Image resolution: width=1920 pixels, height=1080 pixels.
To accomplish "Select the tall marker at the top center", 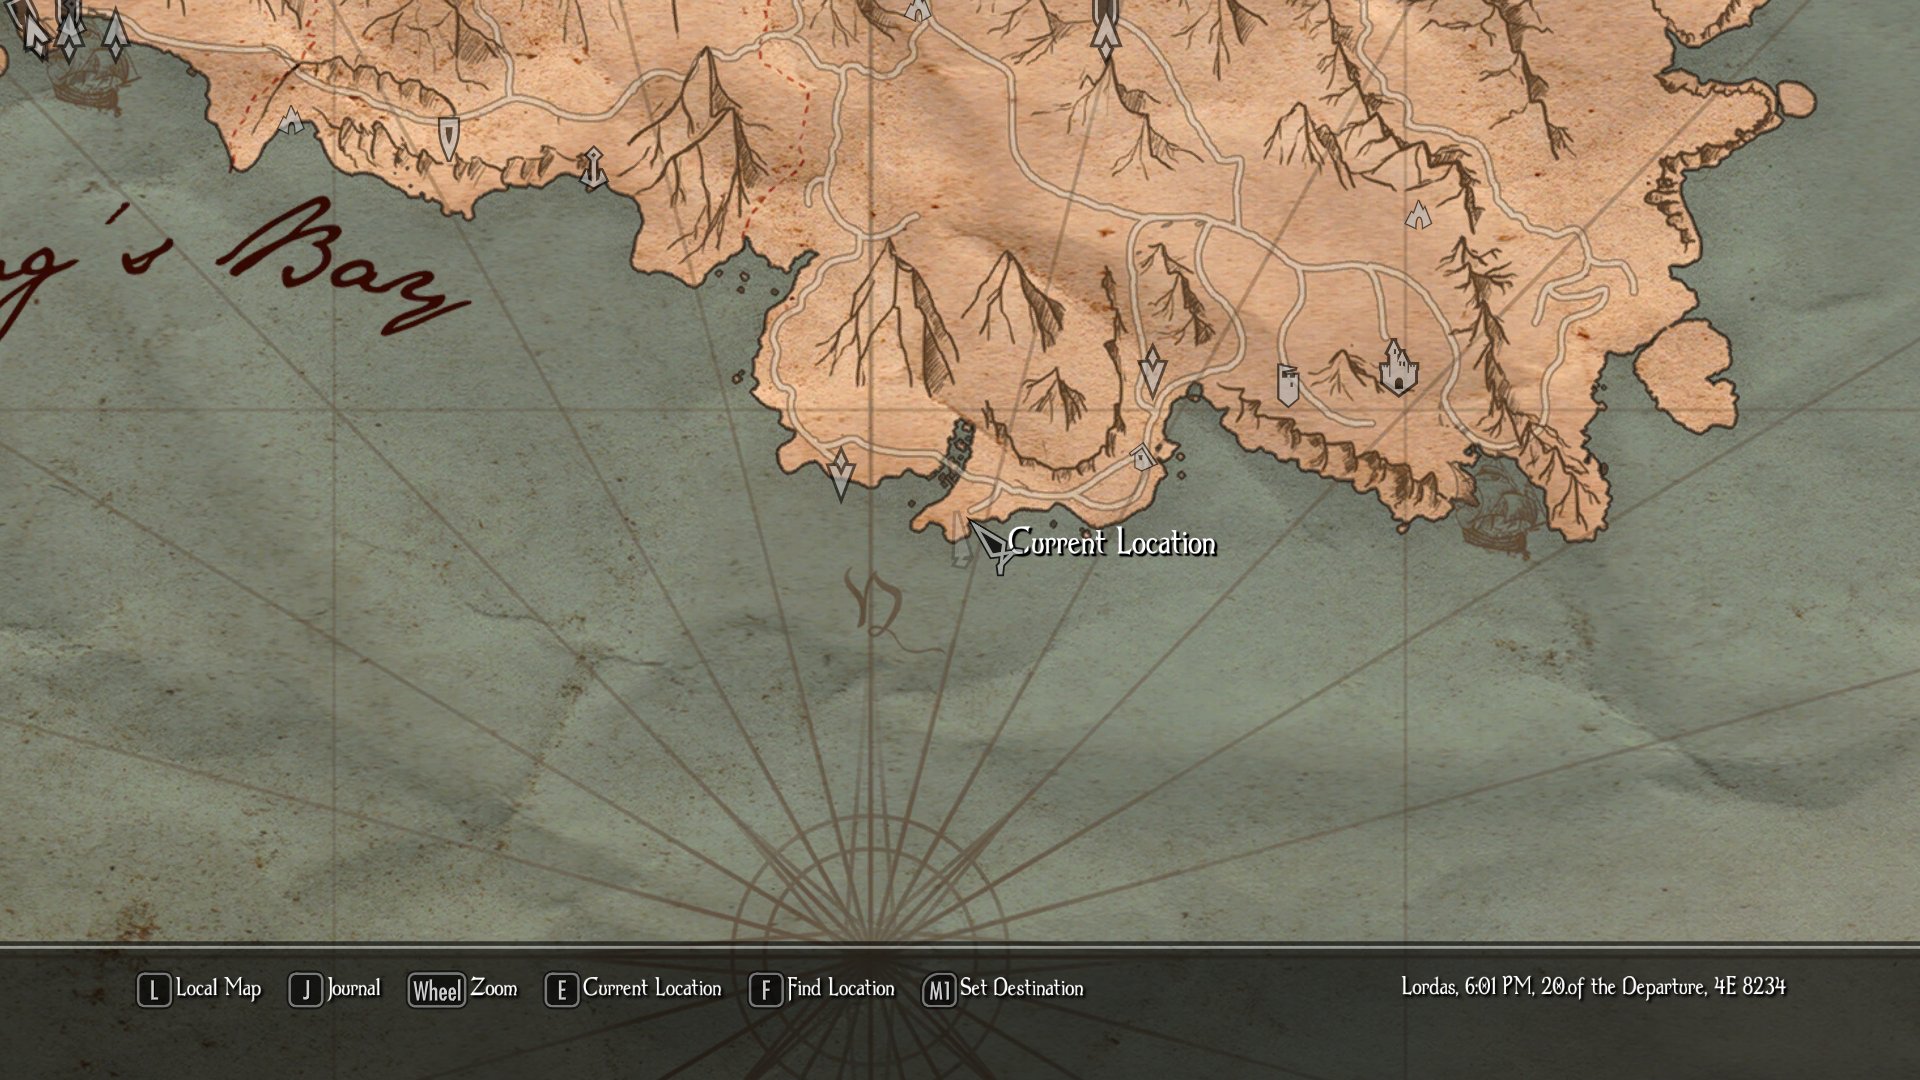I will (x=1105, y=28).
